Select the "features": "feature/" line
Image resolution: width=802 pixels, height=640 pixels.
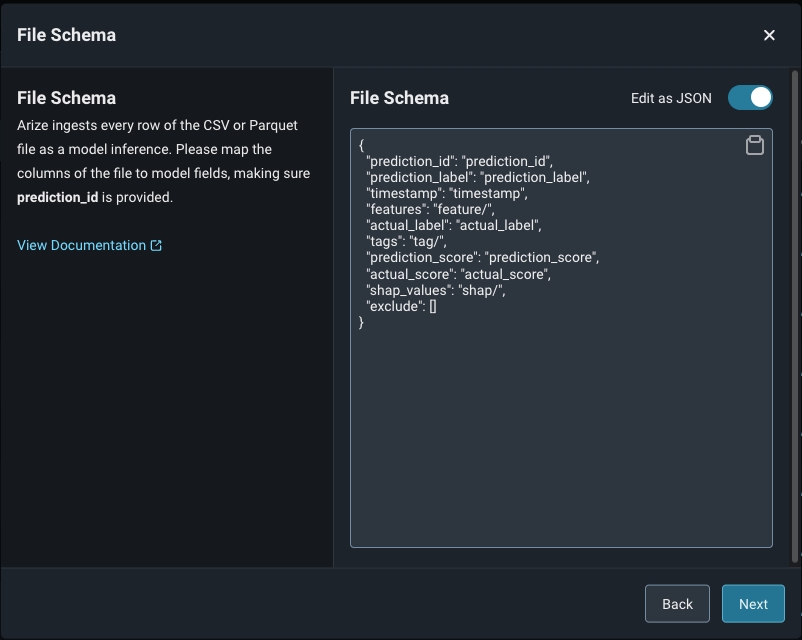point(430,209)
